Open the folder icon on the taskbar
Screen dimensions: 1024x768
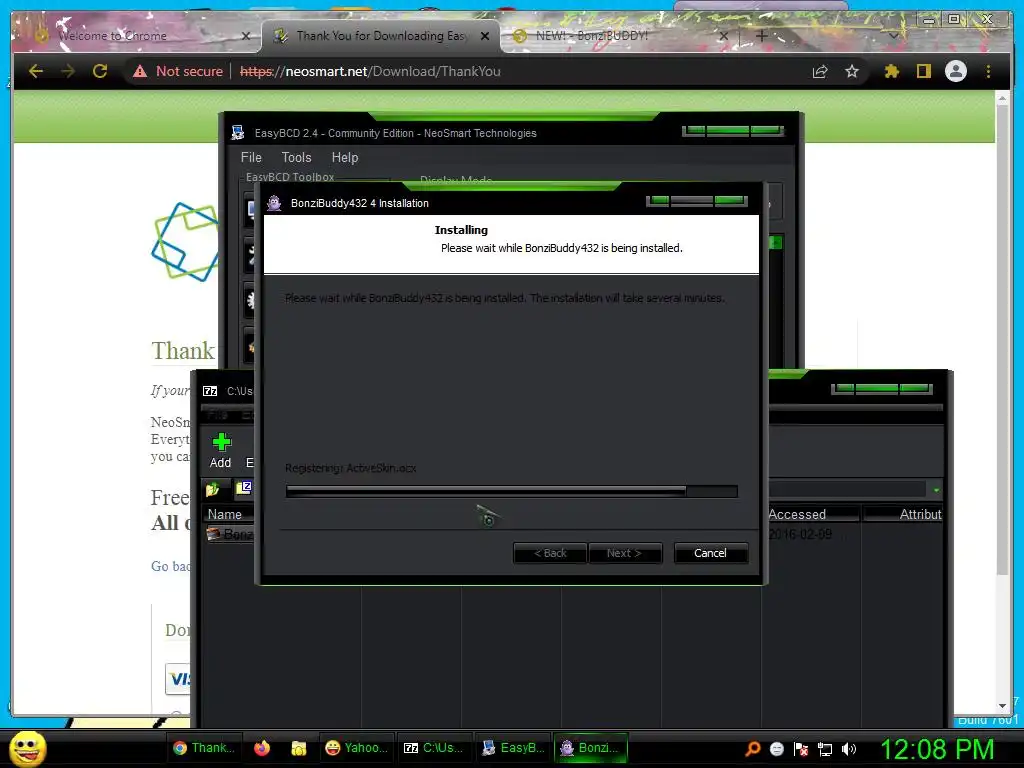(x=298, y=748)
